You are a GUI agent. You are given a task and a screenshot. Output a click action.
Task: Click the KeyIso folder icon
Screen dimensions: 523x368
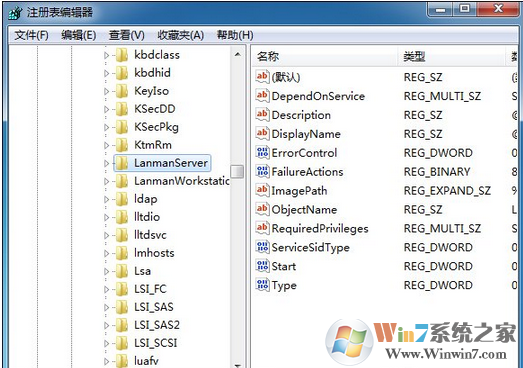click(x=122, y=91)
